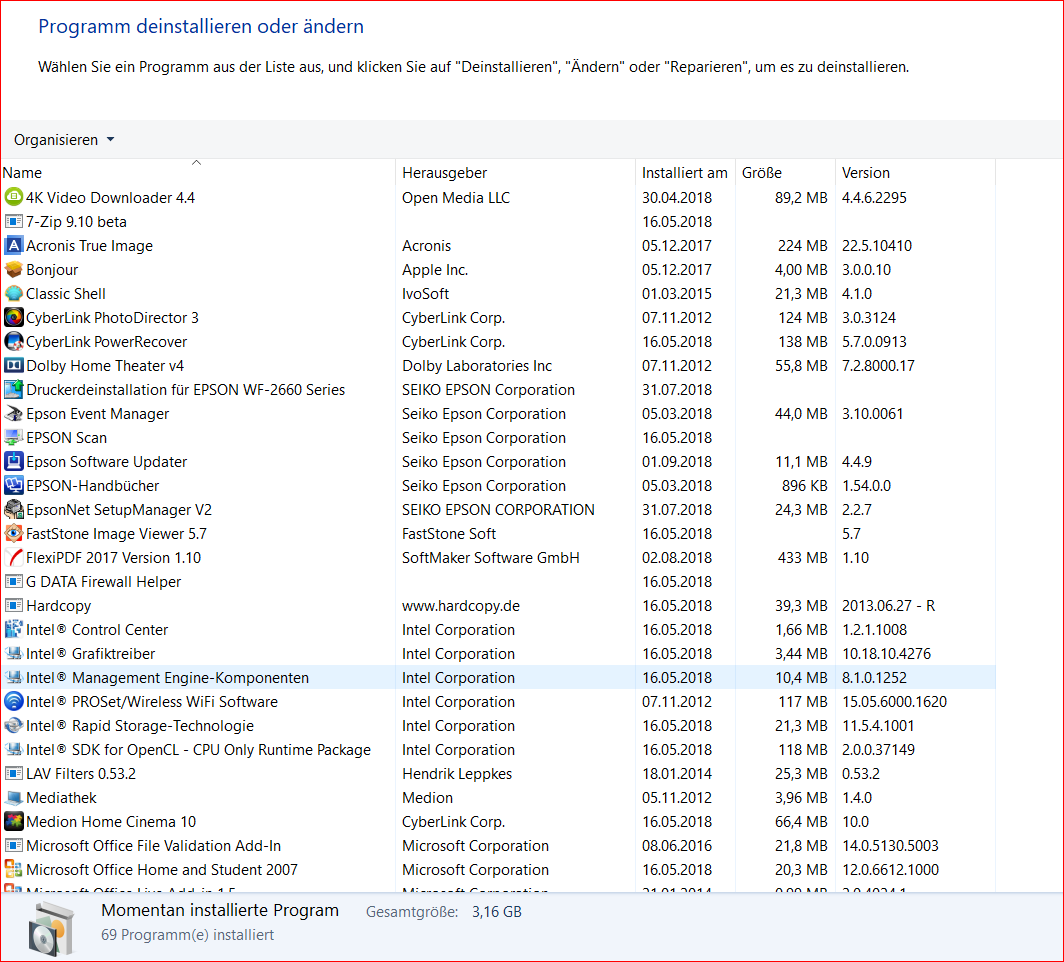
Task: Click the FastStone Image Viewer icon
Action: (x=14, y=534)
